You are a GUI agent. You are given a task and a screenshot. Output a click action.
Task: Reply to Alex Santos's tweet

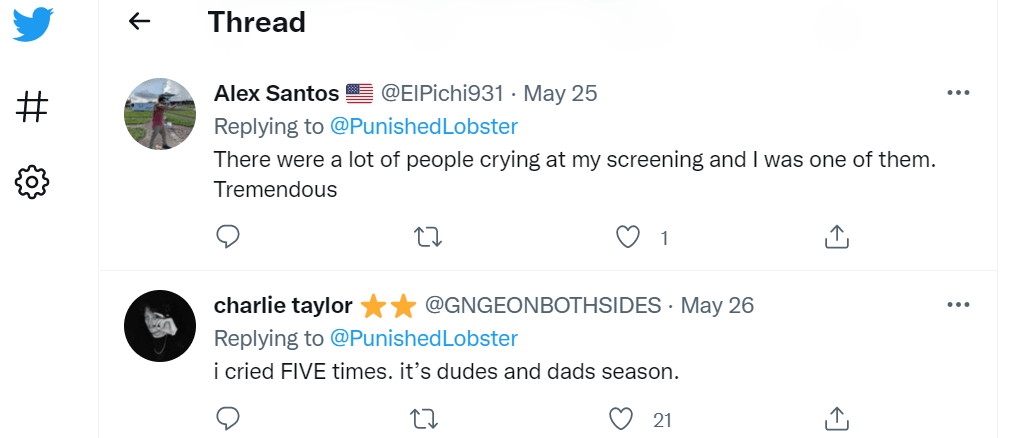point(228,237)
